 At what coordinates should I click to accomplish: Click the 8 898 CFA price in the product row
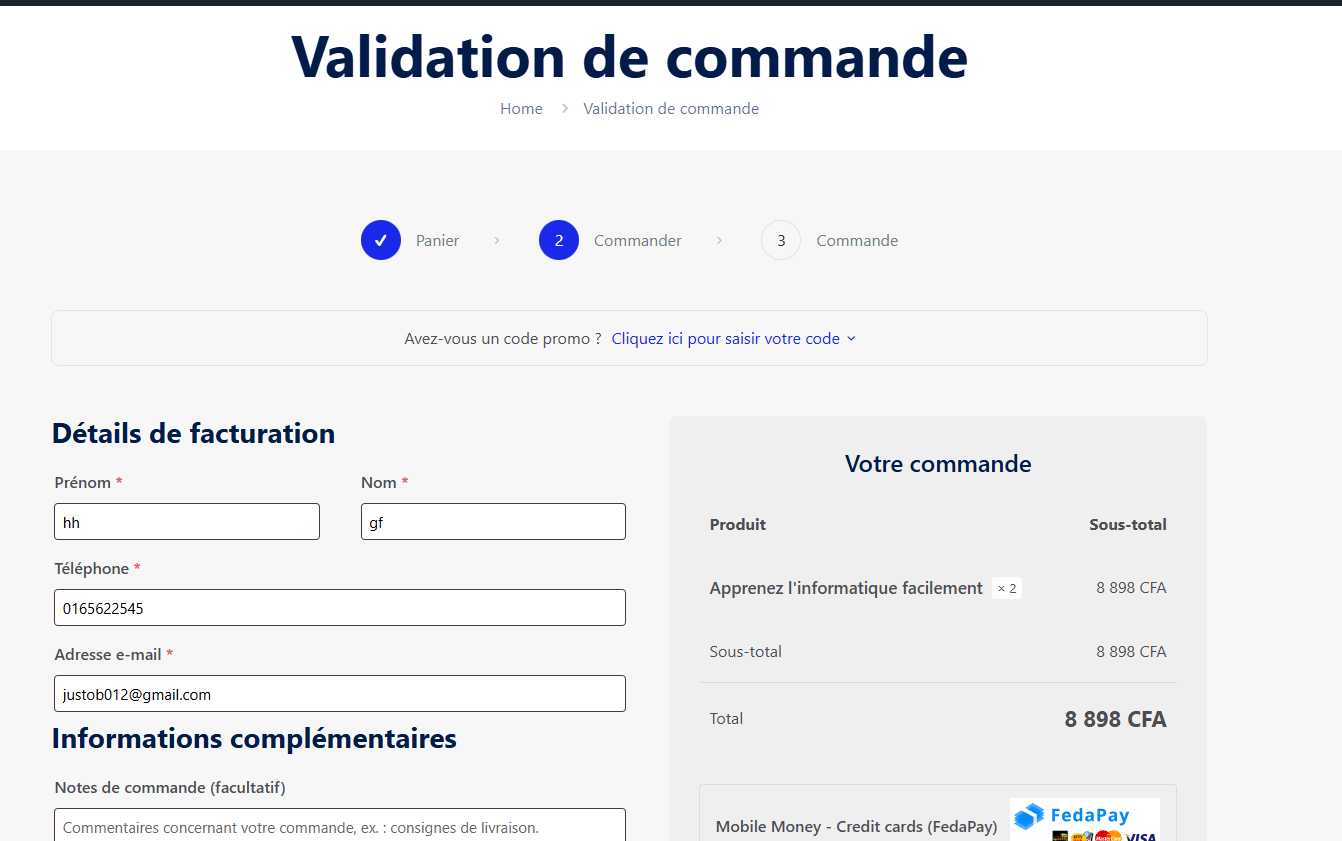point(1131,587)
